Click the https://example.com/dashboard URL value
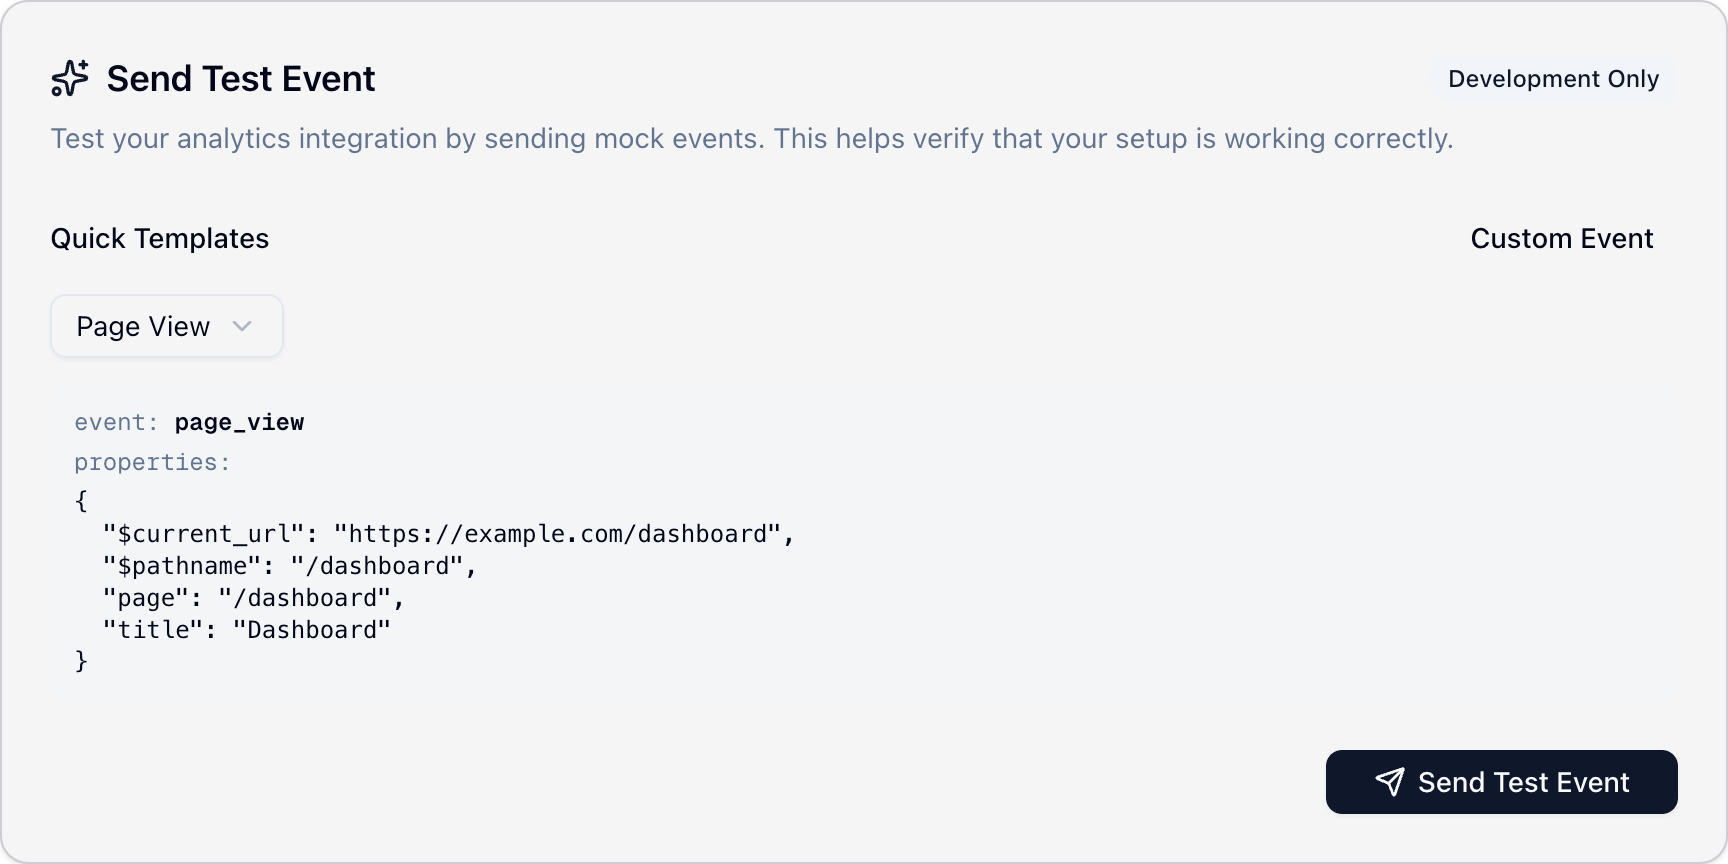 click(x=558, y=534)
